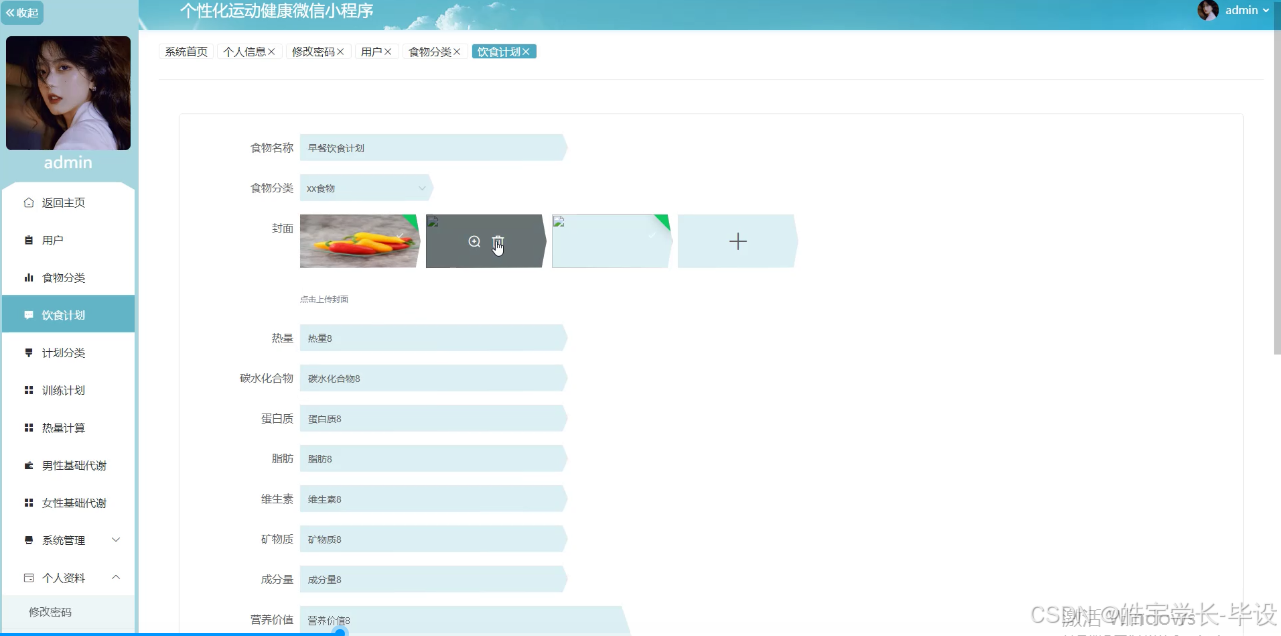Click the 点击上传封面 hint text
Viewport: 1281px width, 636px height.
(324, 299)
